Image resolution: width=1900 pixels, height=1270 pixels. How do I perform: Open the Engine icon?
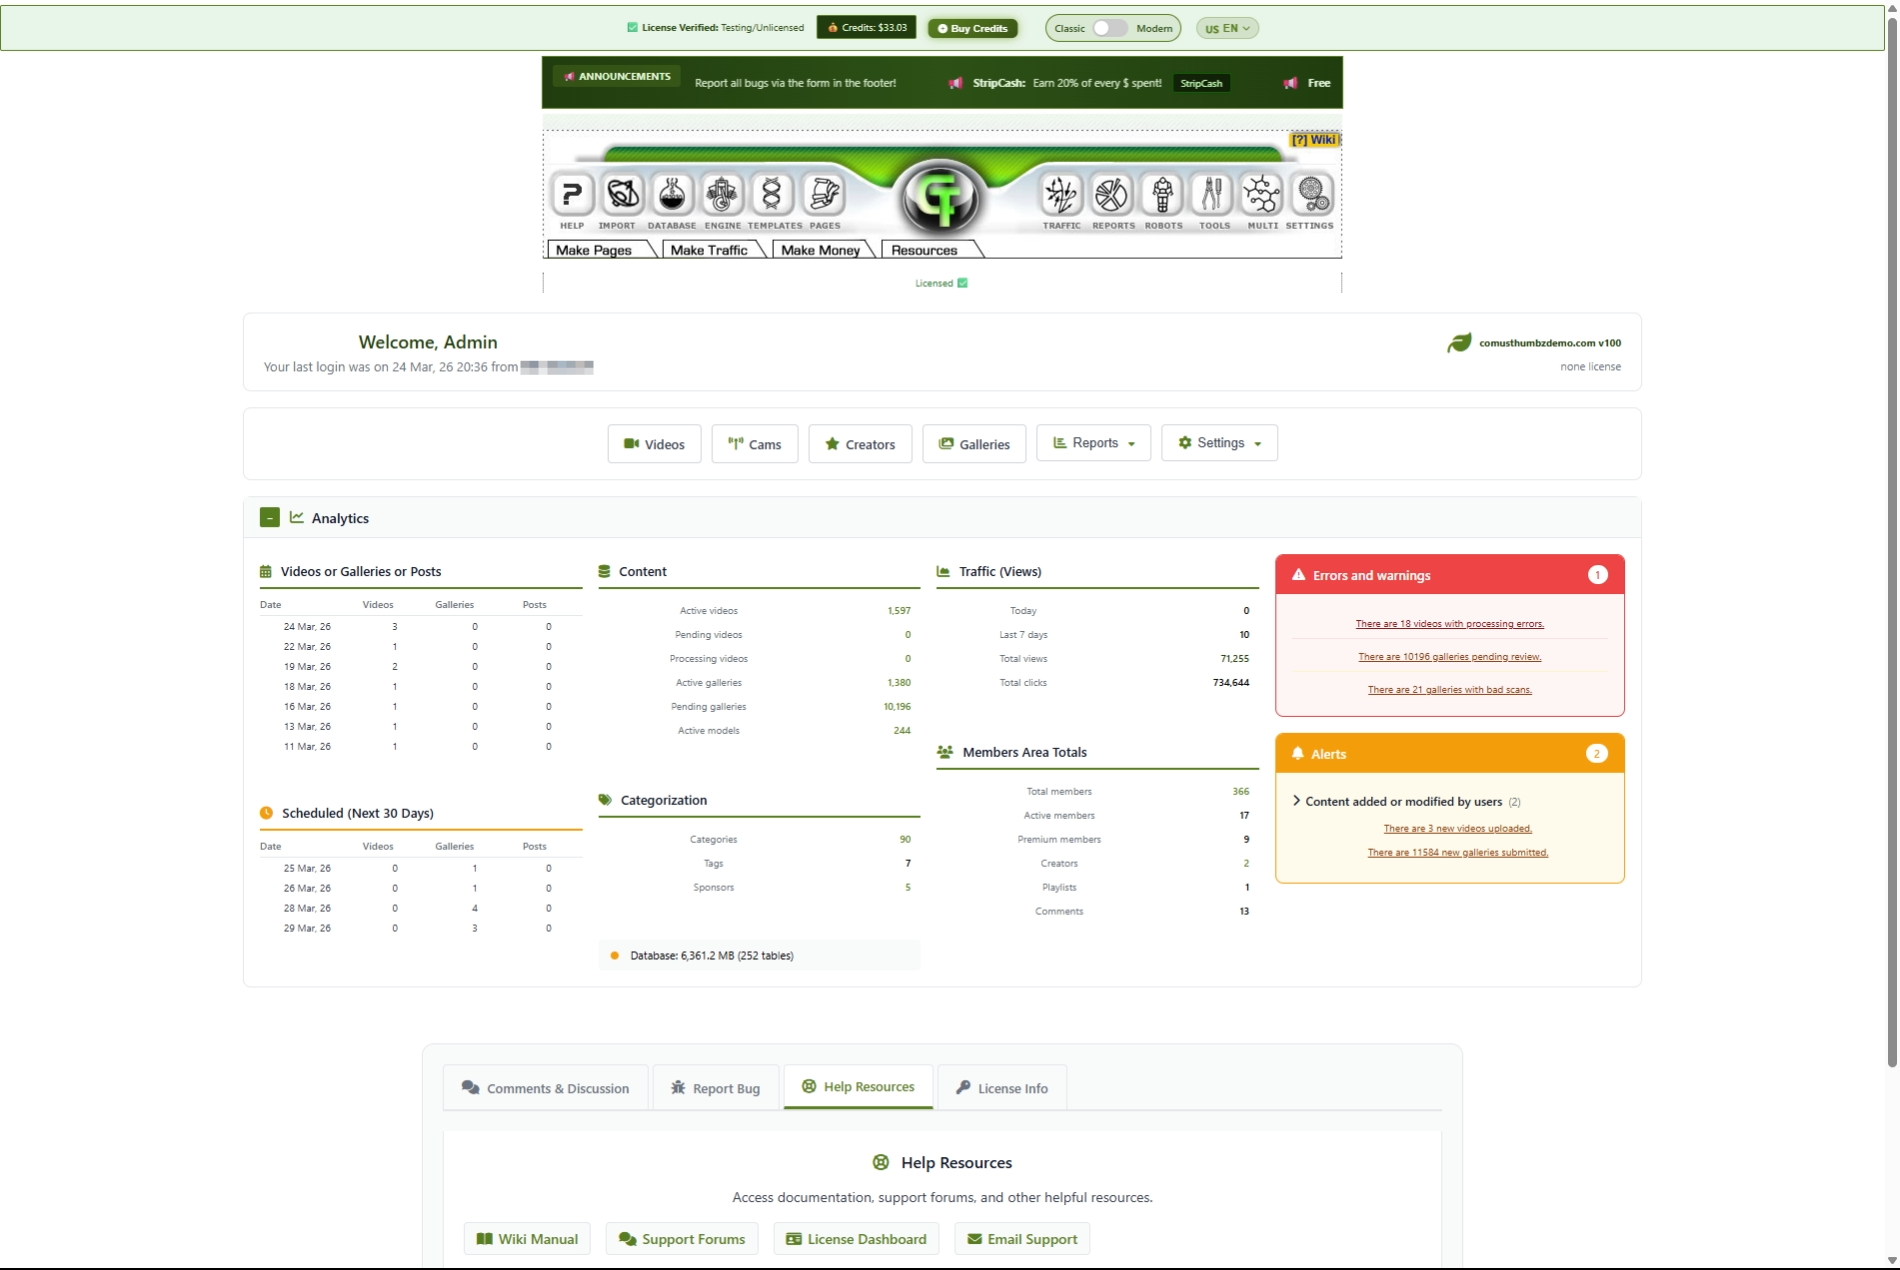(x=722, y=195)
